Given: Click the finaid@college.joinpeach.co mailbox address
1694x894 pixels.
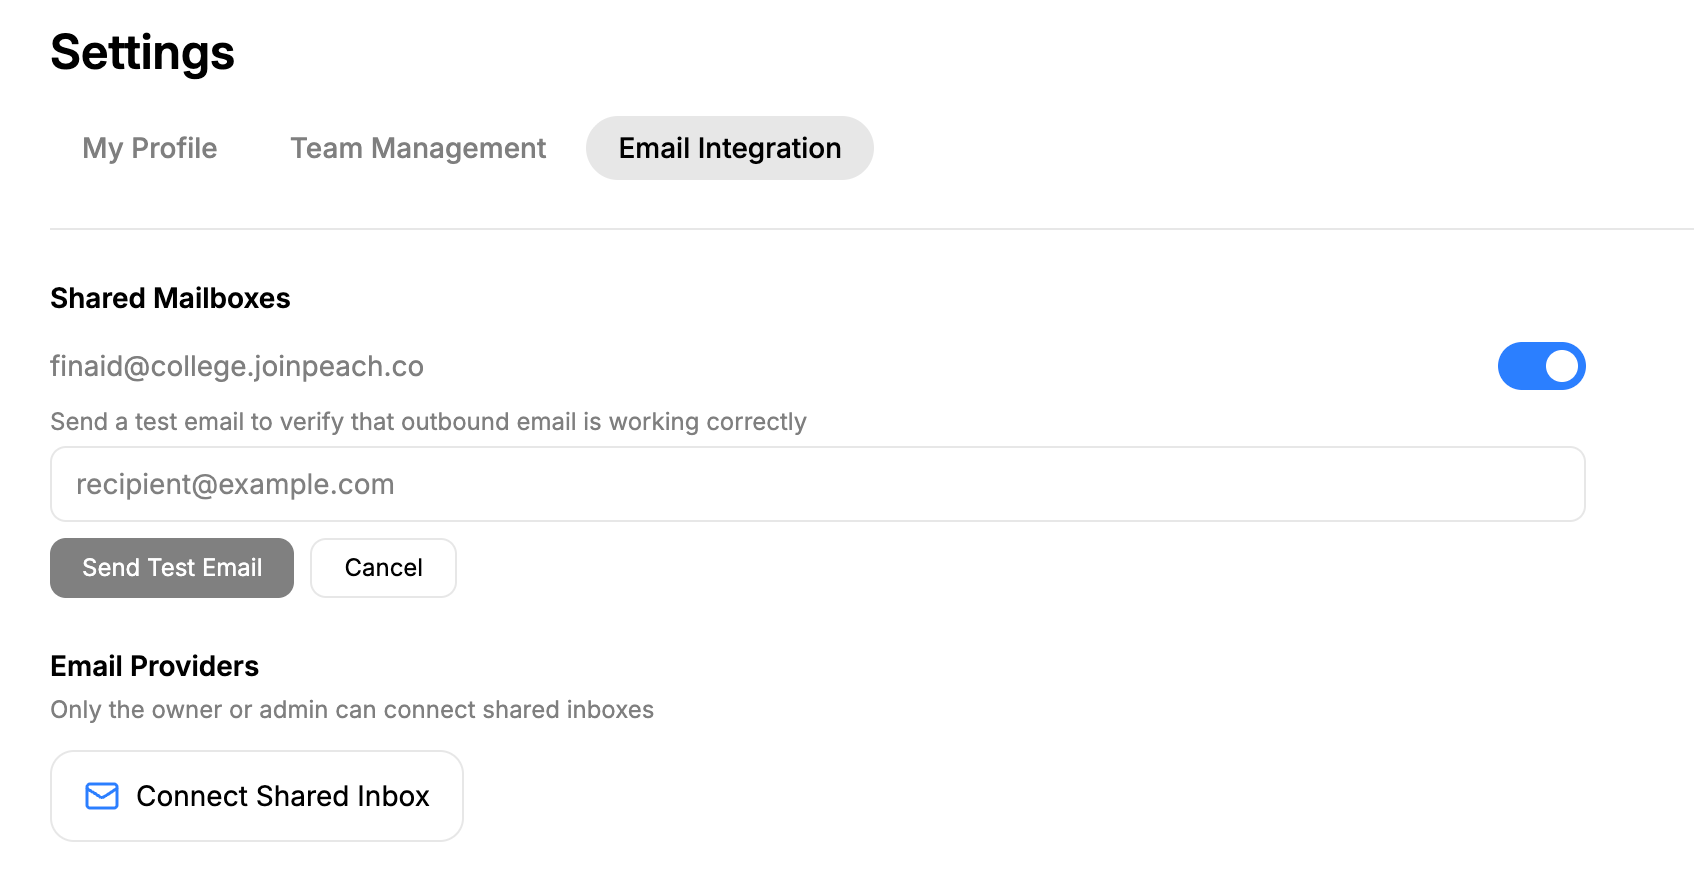Looking at the screenshot, I should [237, 367].
